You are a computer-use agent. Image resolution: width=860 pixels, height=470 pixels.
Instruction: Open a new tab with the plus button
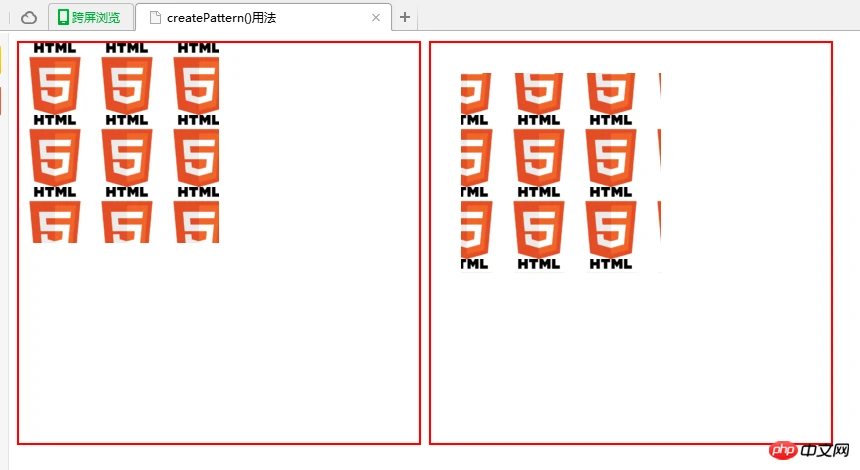point(405,18)
